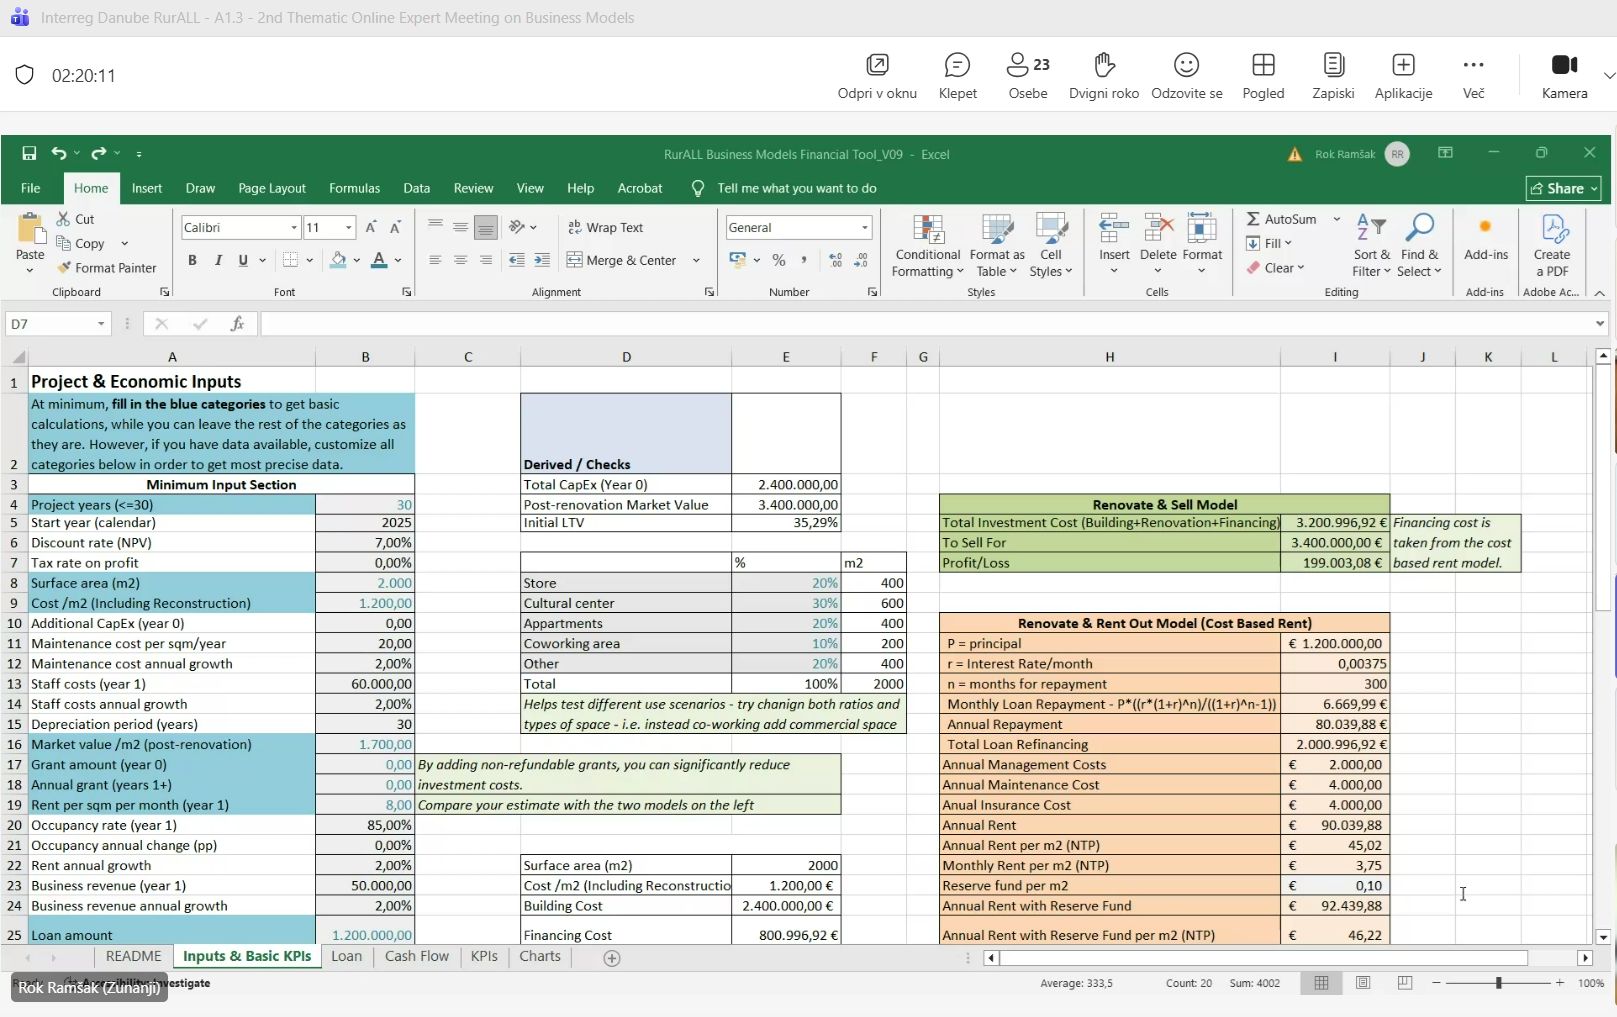This screenshot has height=1017, width=1617.
Task: Click the Increase Font Size icon
Action: click(371, 228)
